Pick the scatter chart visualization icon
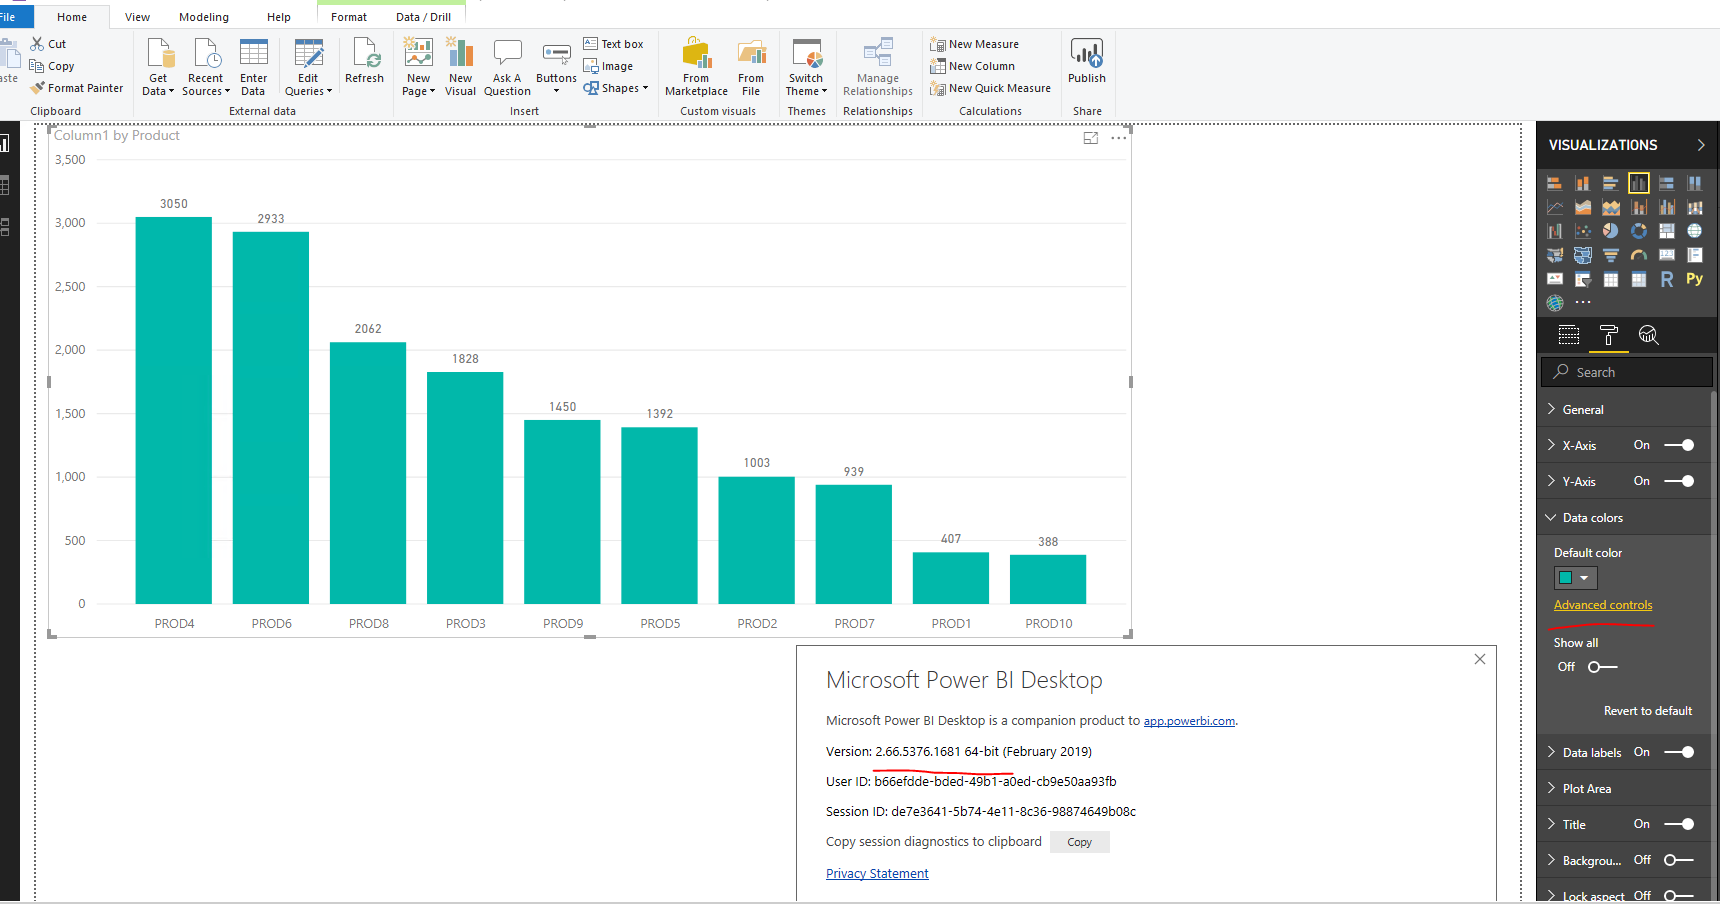 tap(1583, 231)
